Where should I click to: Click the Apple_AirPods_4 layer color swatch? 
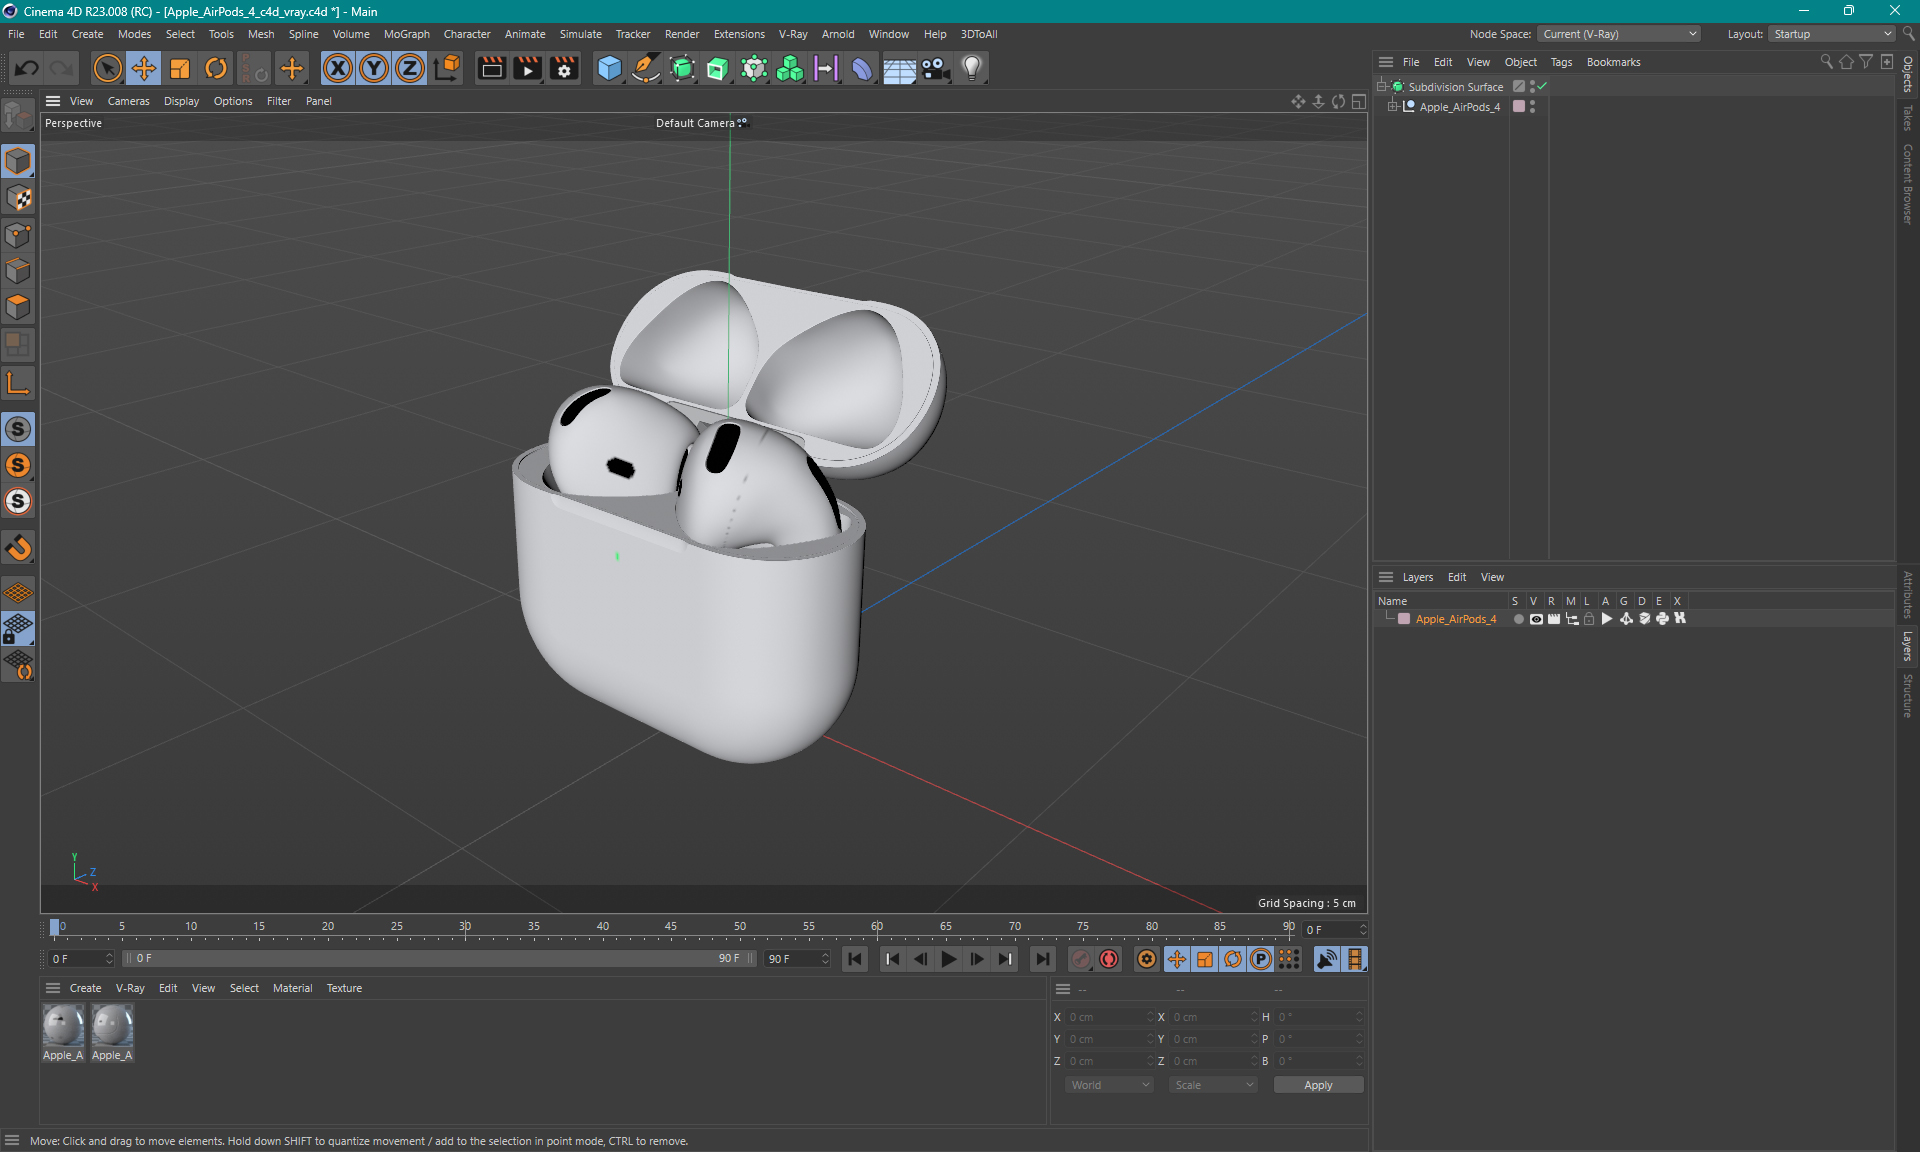pyautogui.click(x=1404, y=619)
